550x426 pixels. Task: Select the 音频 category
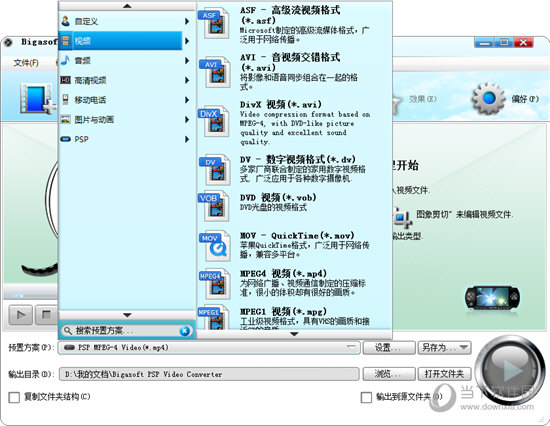121,60
